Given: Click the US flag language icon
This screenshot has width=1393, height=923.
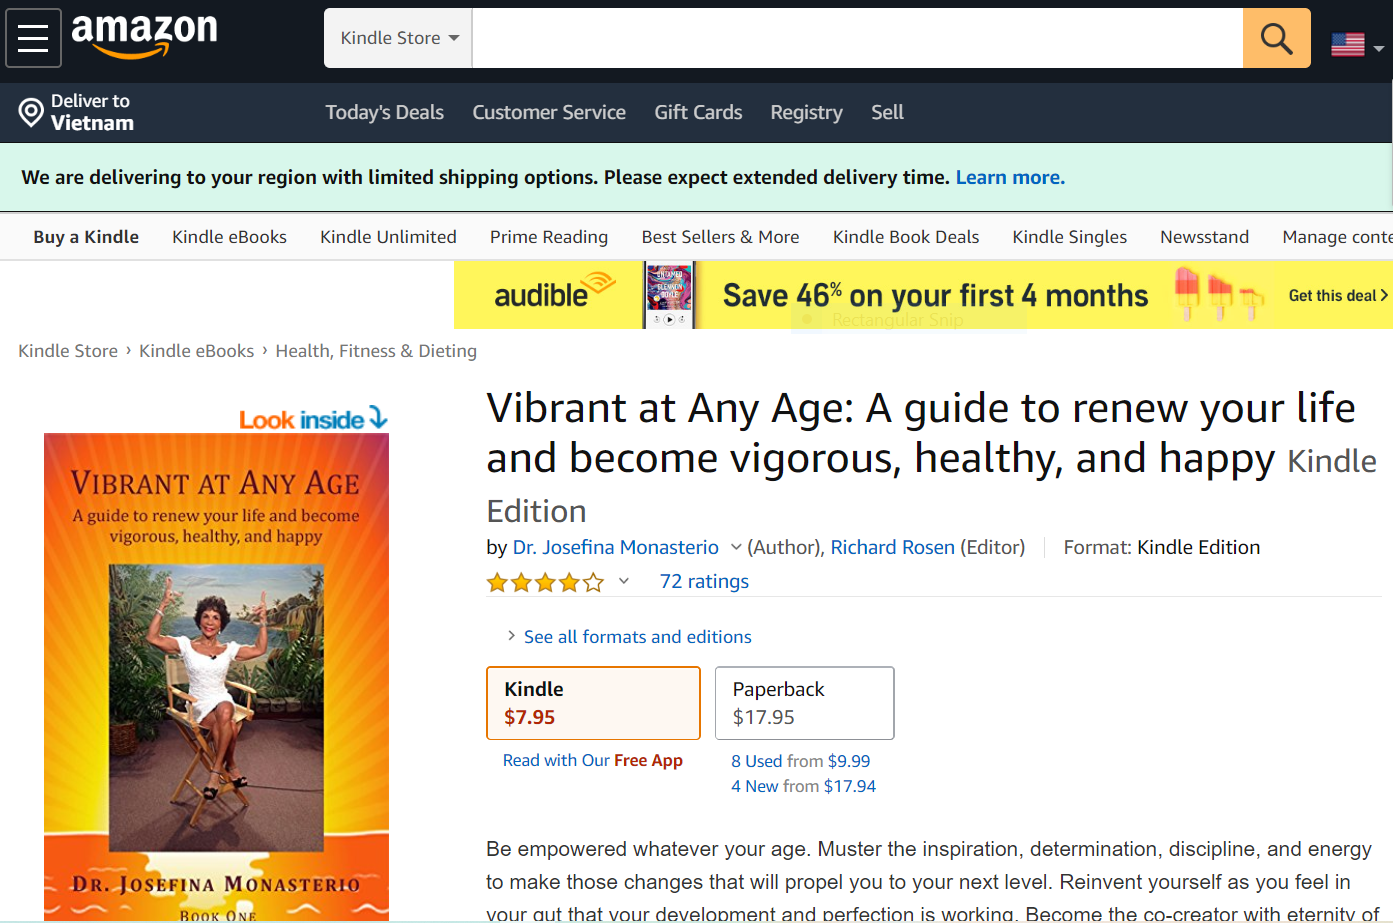Looking at the screenshot, I should (x=1348, y=44).
